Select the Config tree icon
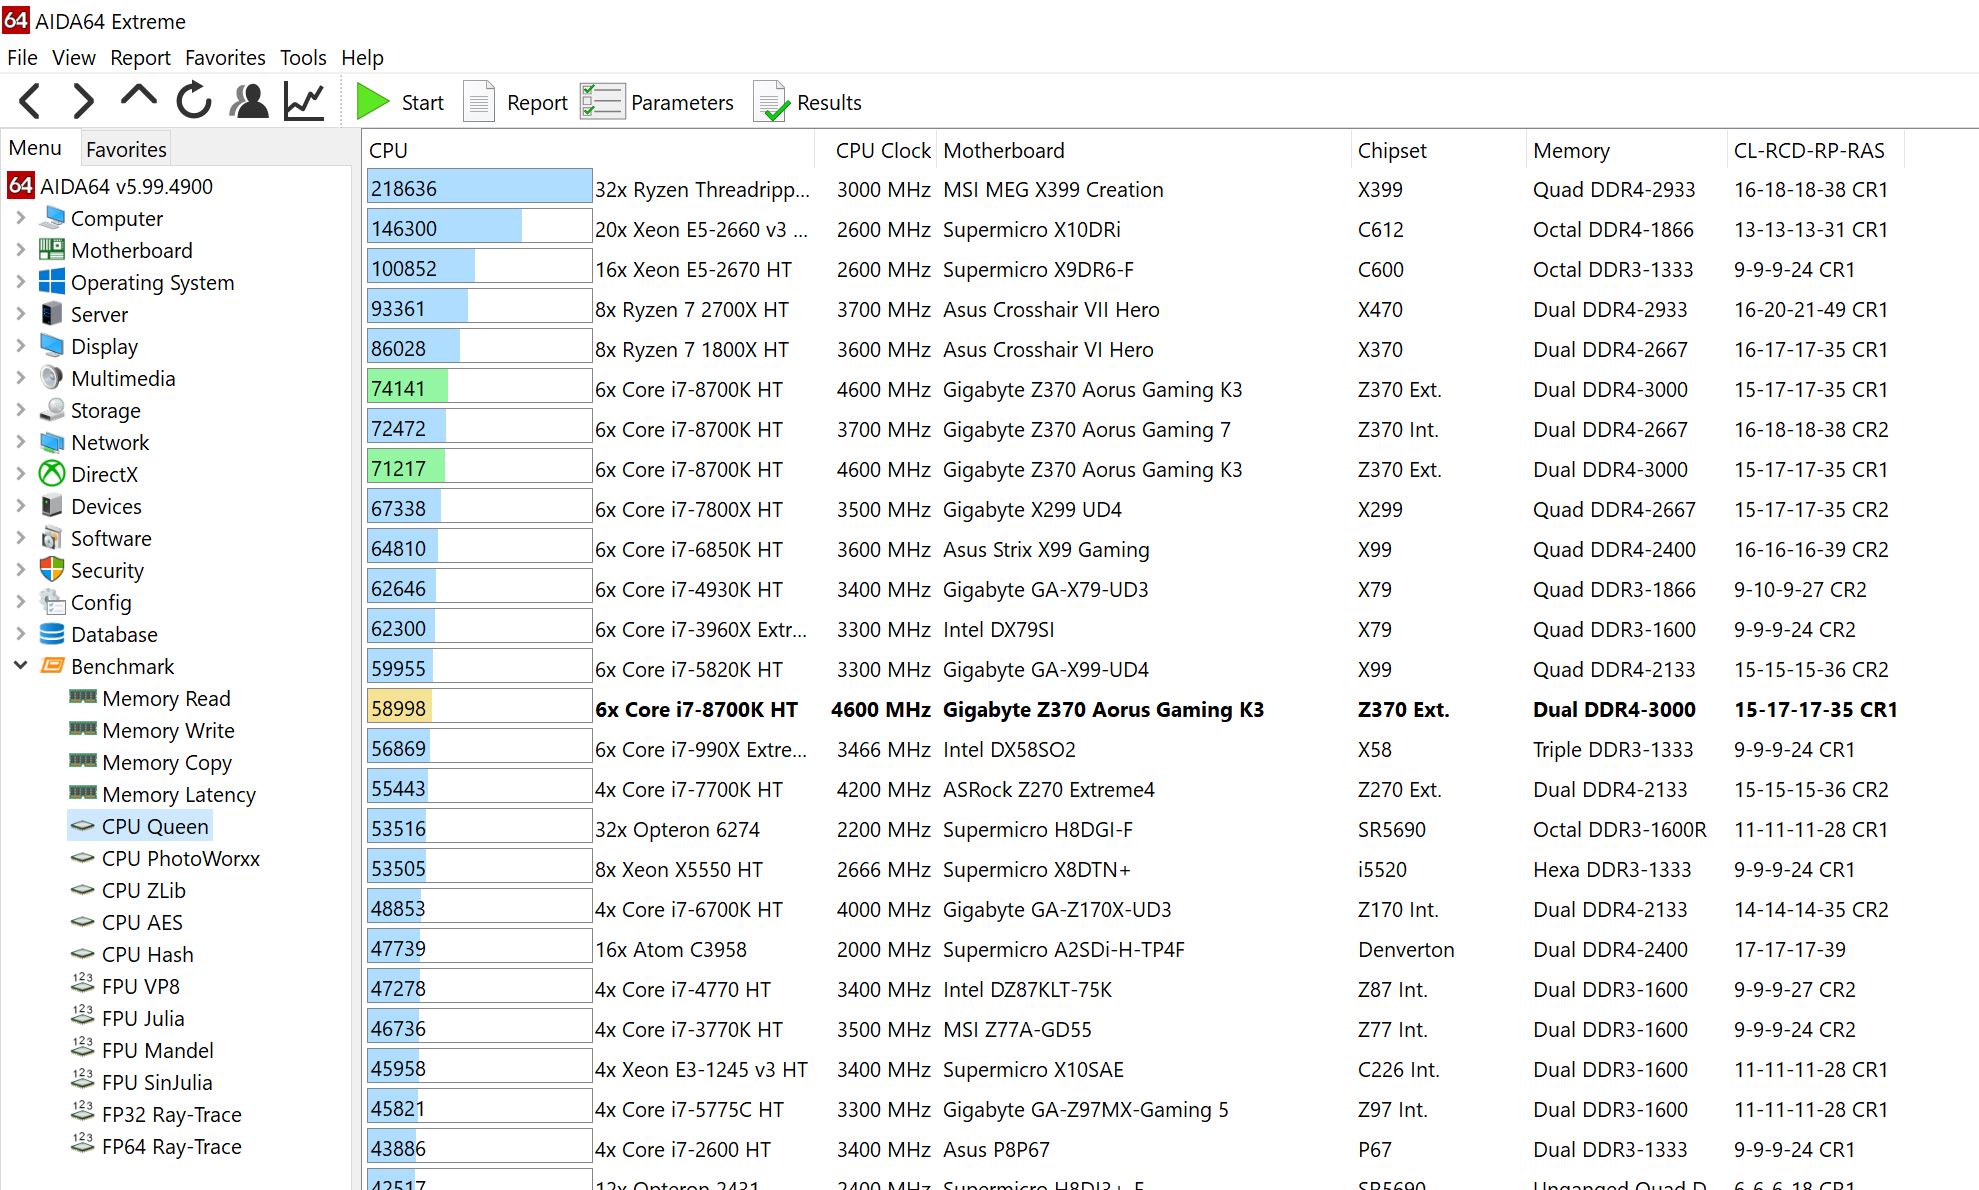Screen dimensions: 1979x1190 pyautogui.click(x=52, y=602)
